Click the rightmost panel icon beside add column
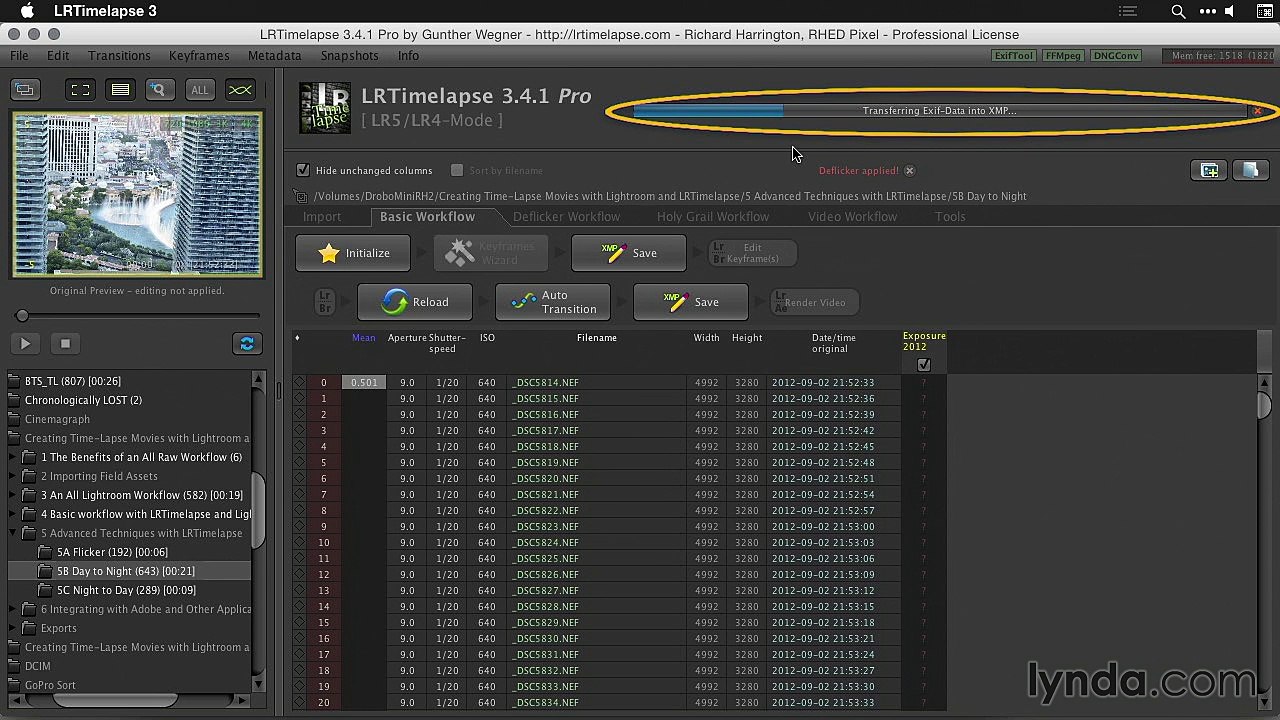1280x720 pixels. 1250,170
